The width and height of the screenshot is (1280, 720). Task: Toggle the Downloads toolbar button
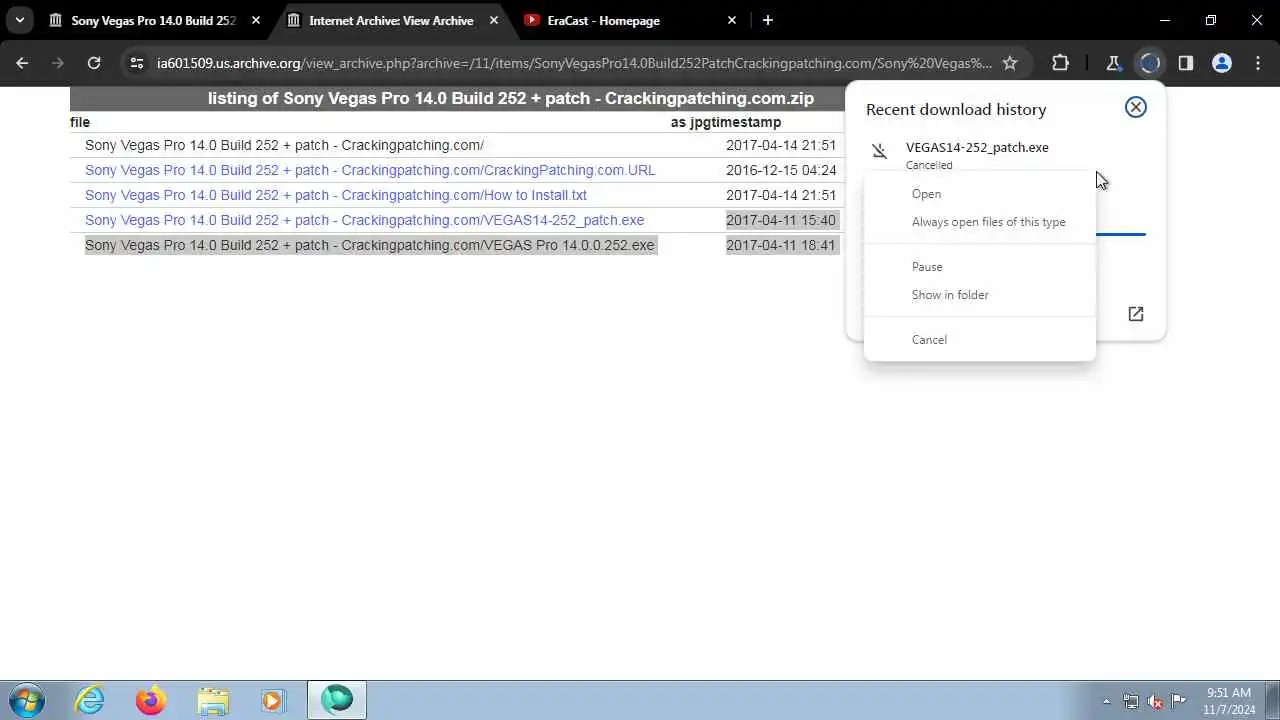pos(1149,63)
